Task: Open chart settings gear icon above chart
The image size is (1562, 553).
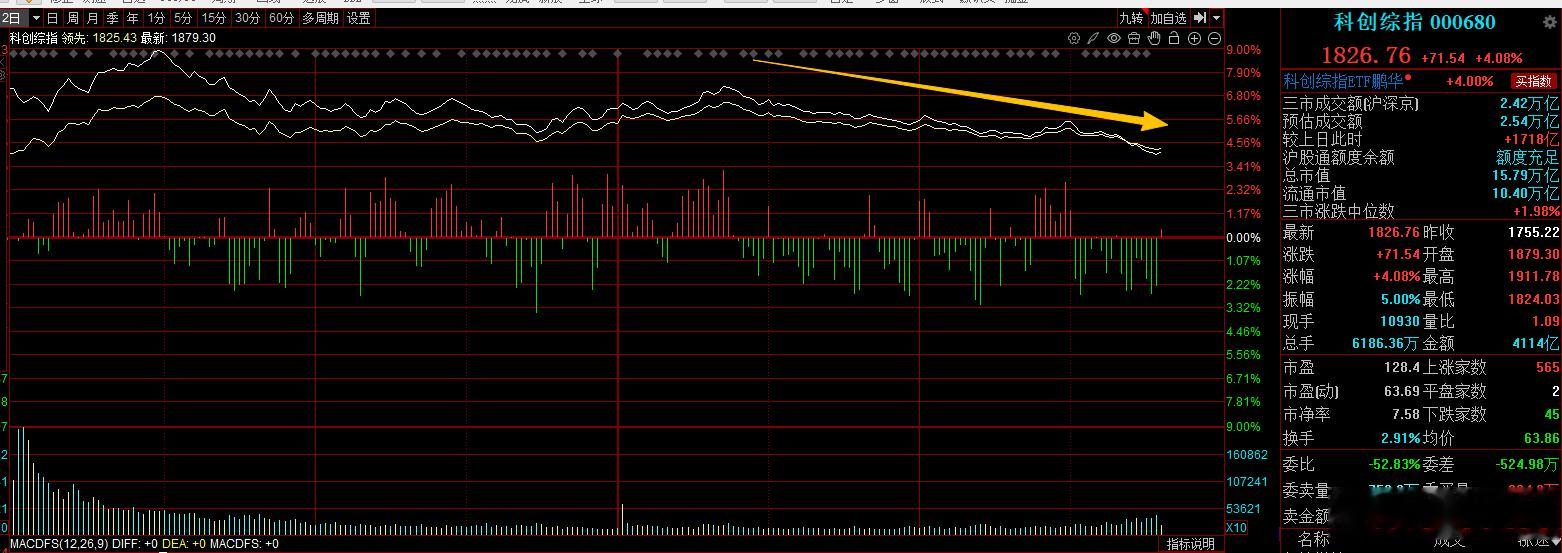Action: coord(1074,38)
